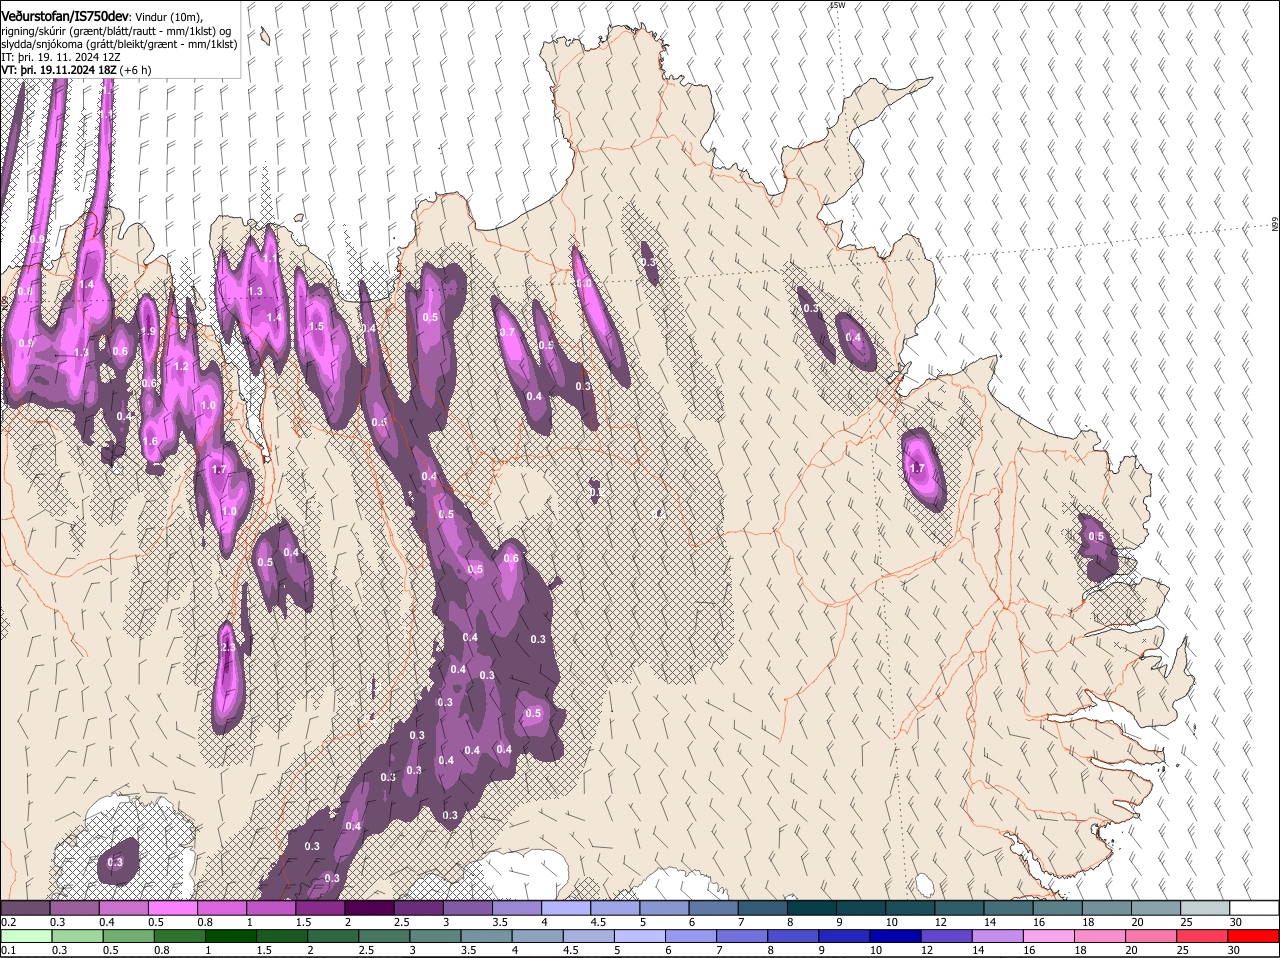Click the '1.5' precipitation value on the map
Screen dimensions: 1280x958
coord(316,326)
